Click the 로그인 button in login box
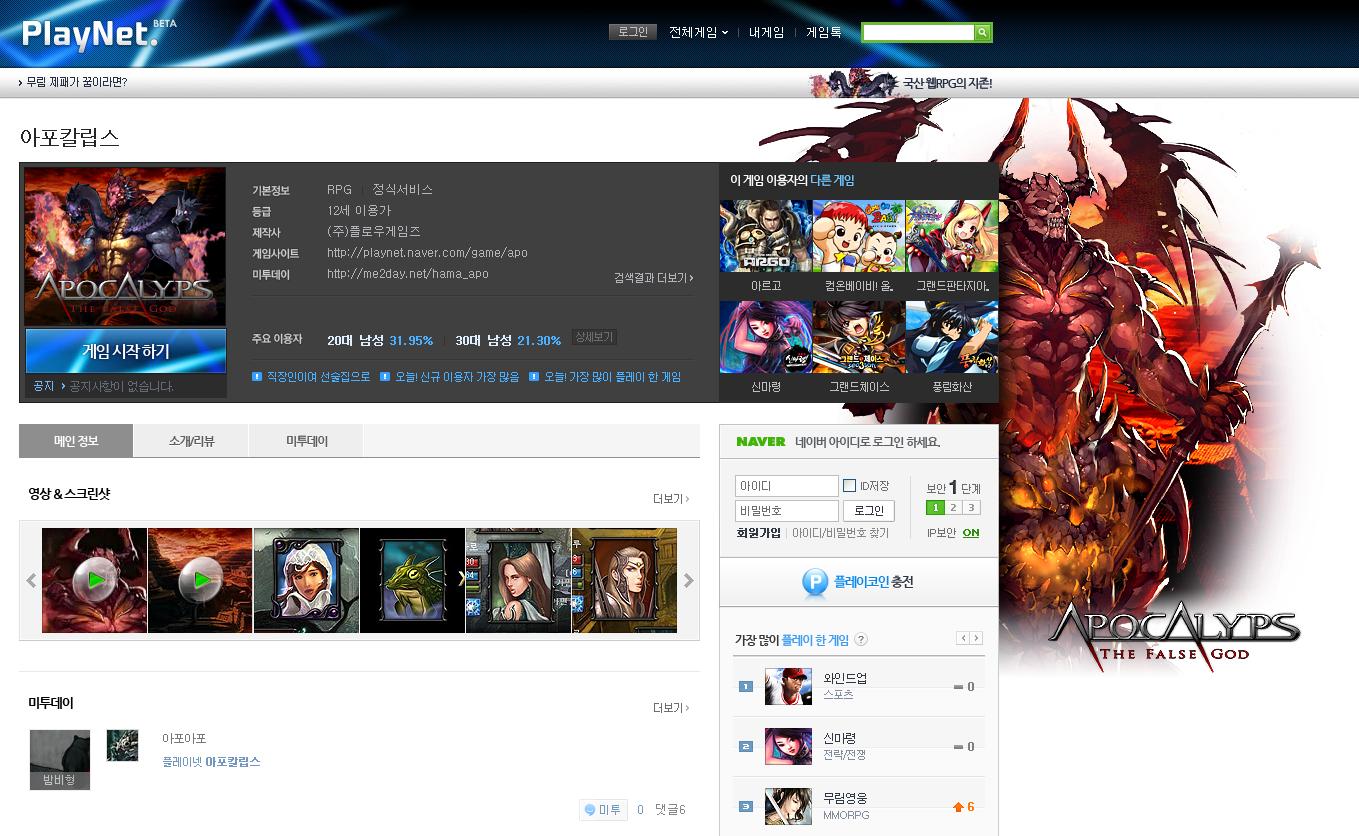The width and height of the screenshot is (1359, 836). coord(869,511)
